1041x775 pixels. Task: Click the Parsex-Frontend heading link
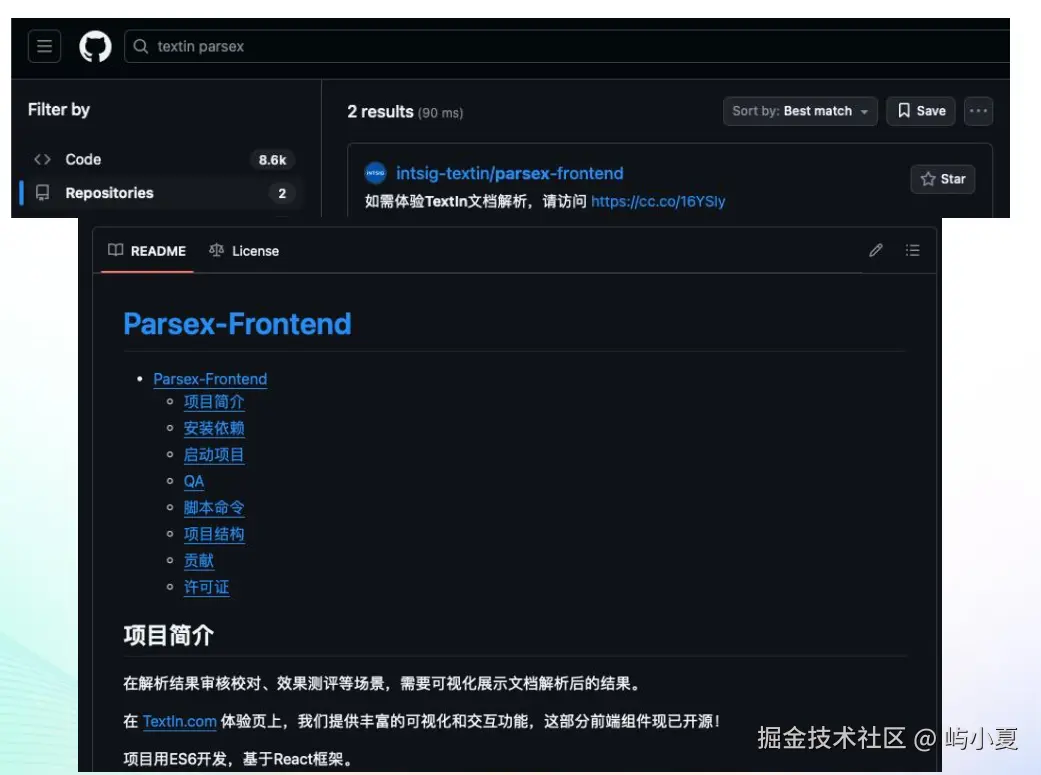237,324
